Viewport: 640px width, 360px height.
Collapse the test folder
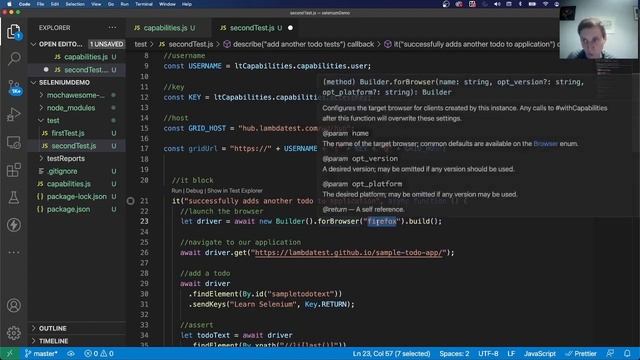[53, 120]
